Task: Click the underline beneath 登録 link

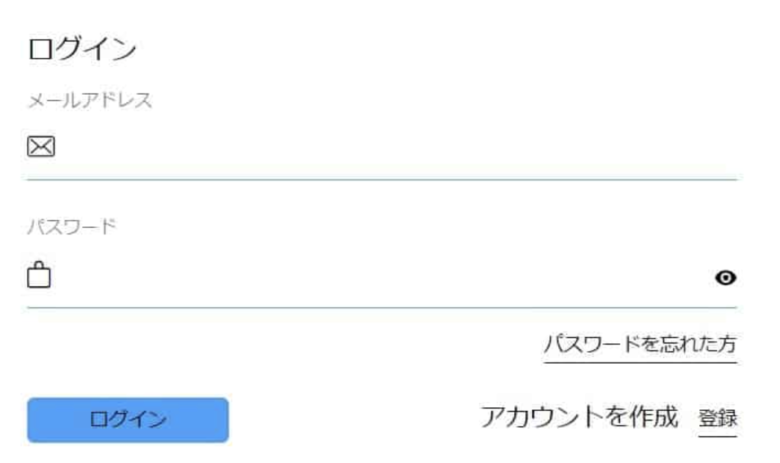Action: tap(717, 436)
